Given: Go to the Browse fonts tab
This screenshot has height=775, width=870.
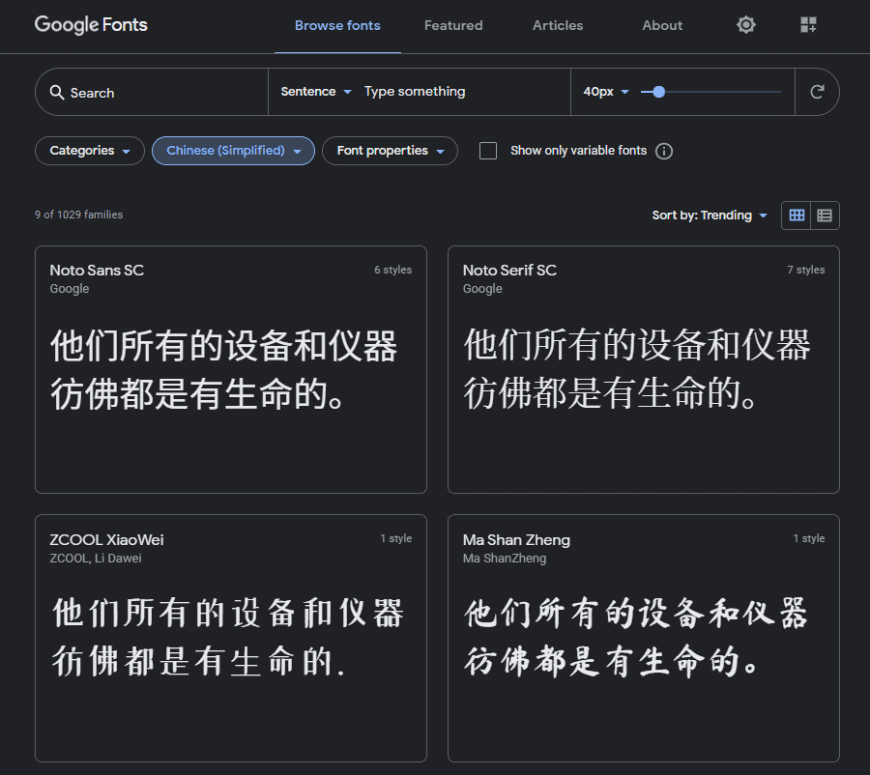Looking at the screenshot, I should point(337,26).
